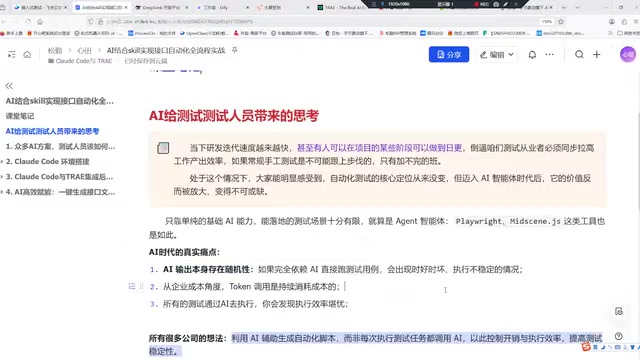The width and height of the screenshot is (640, 360).
Task: Open the browser tab list dropdown
Action: (x=577, y=7)
